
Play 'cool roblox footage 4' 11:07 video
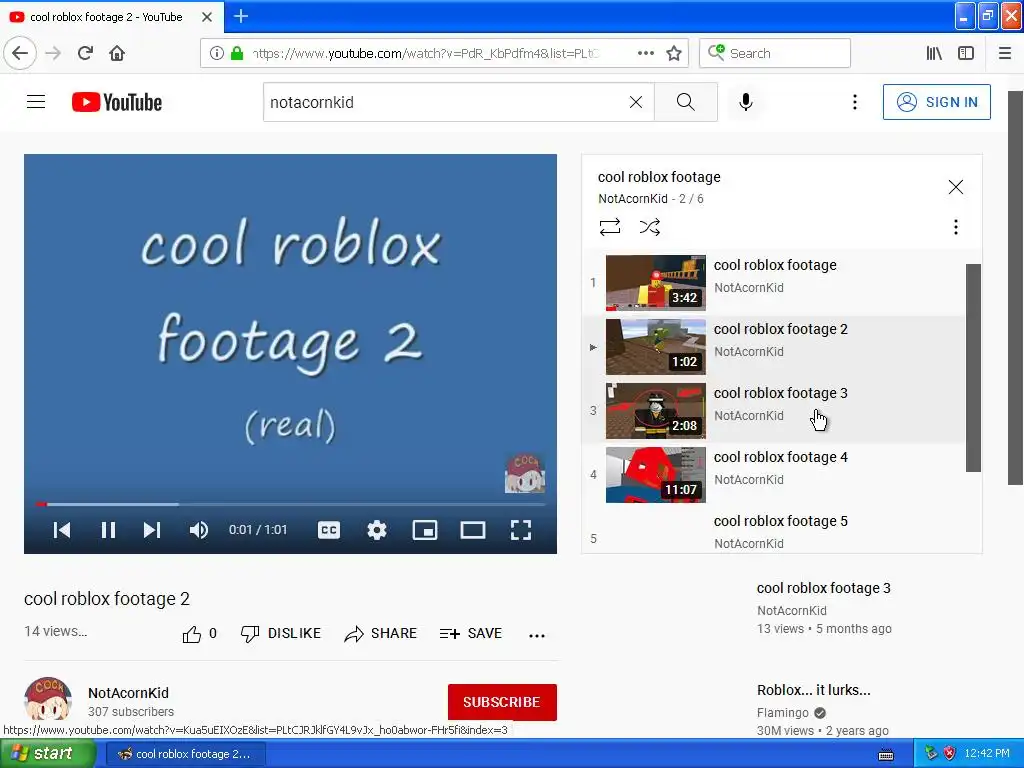point(774,475)
